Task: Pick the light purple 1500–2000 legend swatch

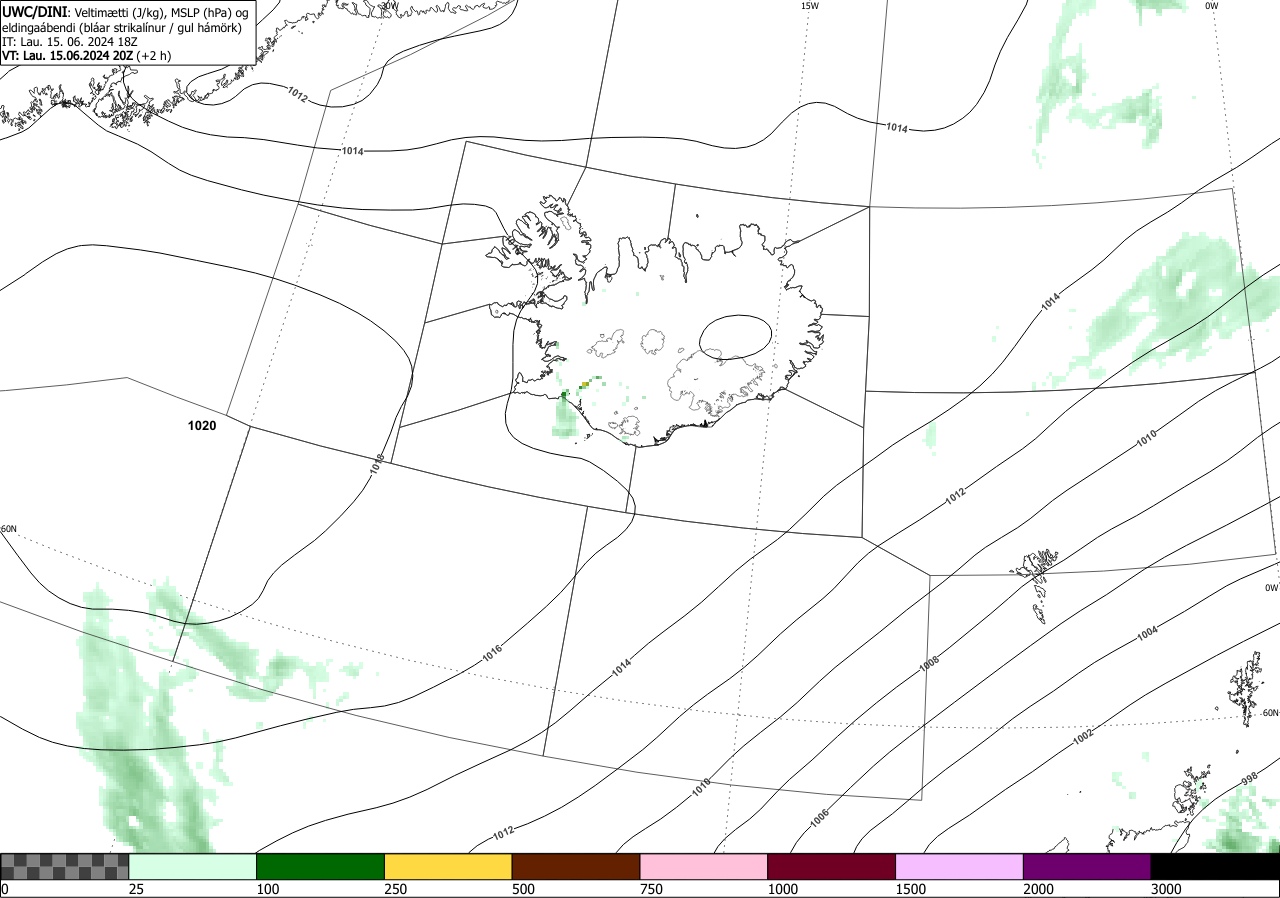Action: pos(959,866)
